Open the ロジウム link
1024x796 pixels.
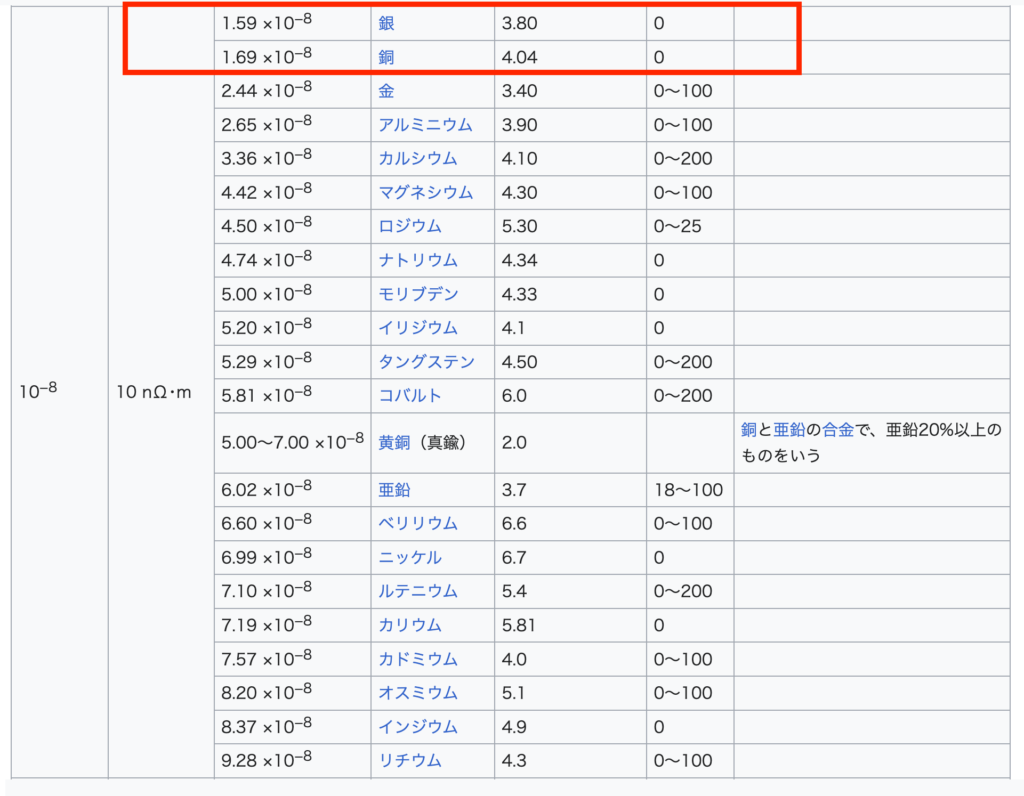(x=410, y=226)
